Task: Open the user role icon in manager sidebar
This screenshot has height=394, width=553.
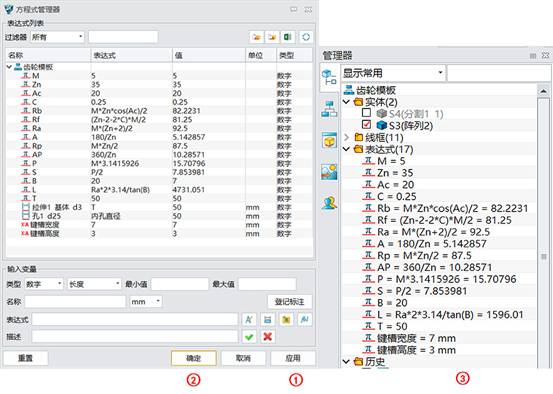Action: (329, 203)
